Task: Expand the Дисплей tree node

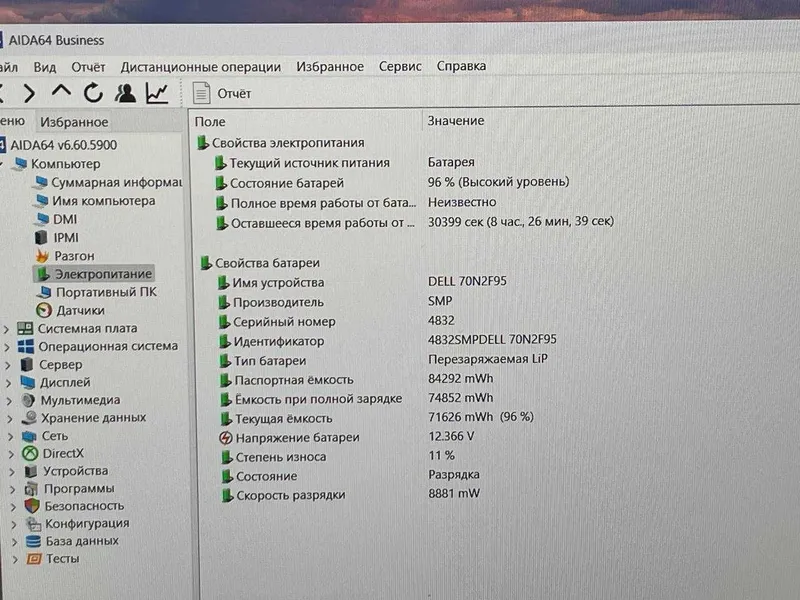Action: [x=8, y=383]
